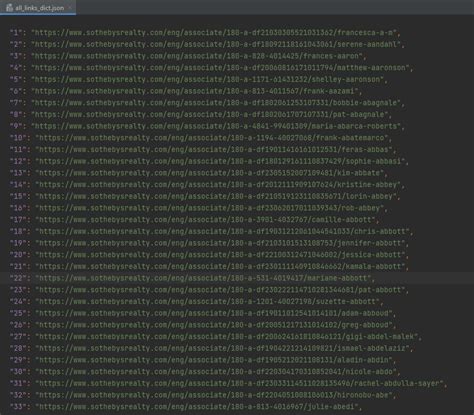474x415 pixels.
Task: Click the greg-abboud URL string
Action: [x=214, y=325]
